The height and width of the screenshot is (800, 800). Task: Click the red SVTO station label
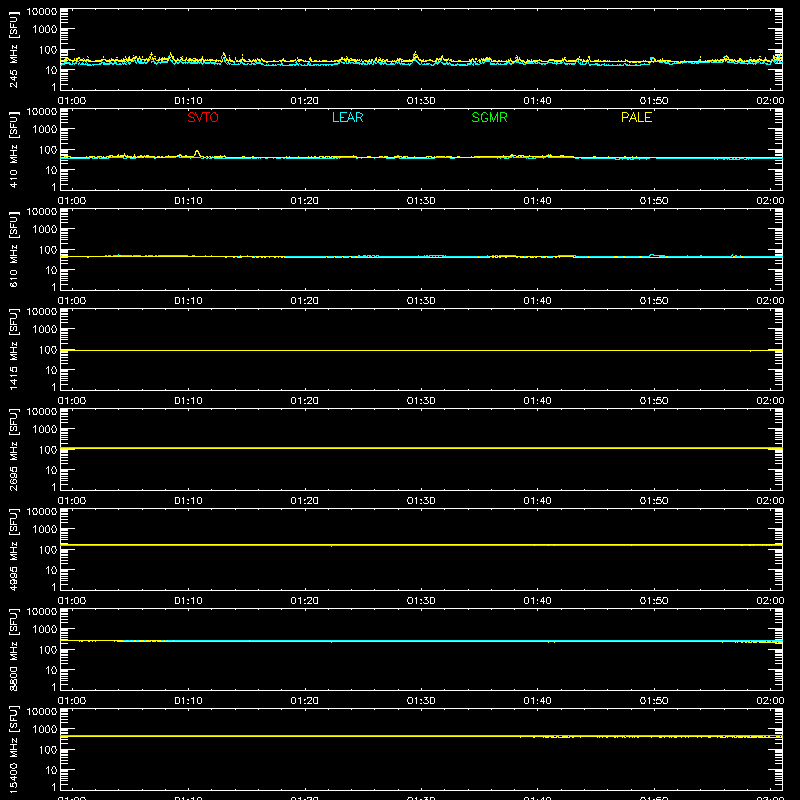click(x=203, y=117)
